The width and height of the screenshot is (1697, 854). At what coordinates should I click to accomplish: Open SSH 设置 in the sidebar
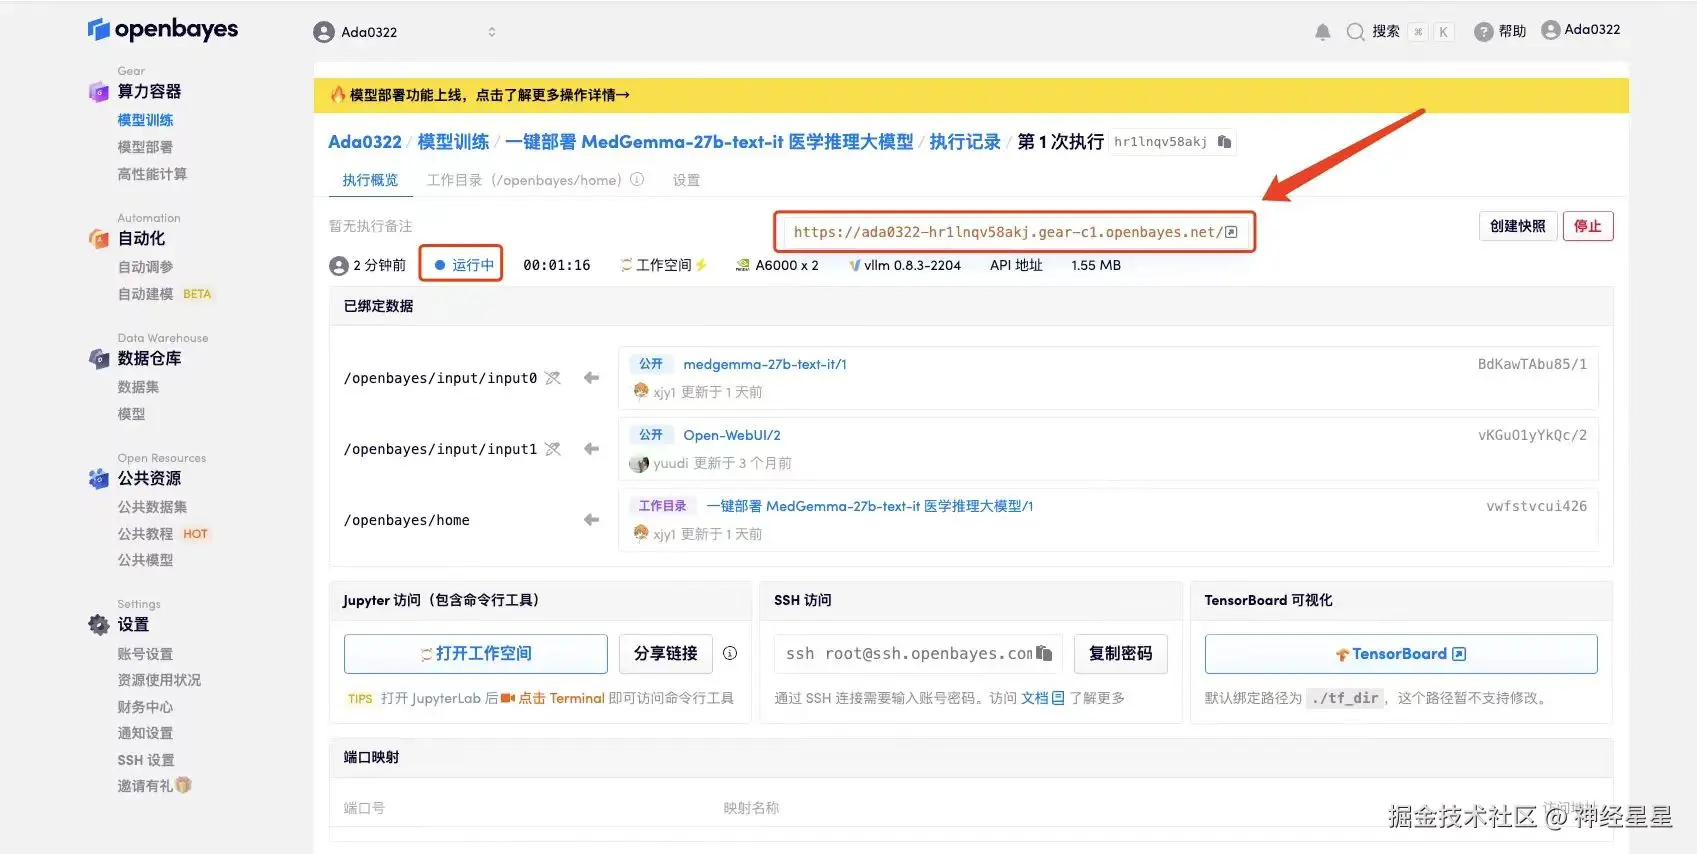[146, 760]
